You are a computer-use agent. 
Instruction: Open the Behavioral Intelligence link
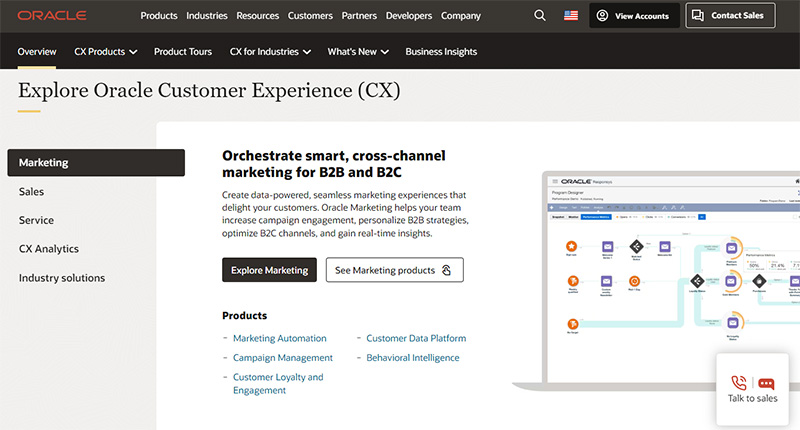click(x=413, y=358)
